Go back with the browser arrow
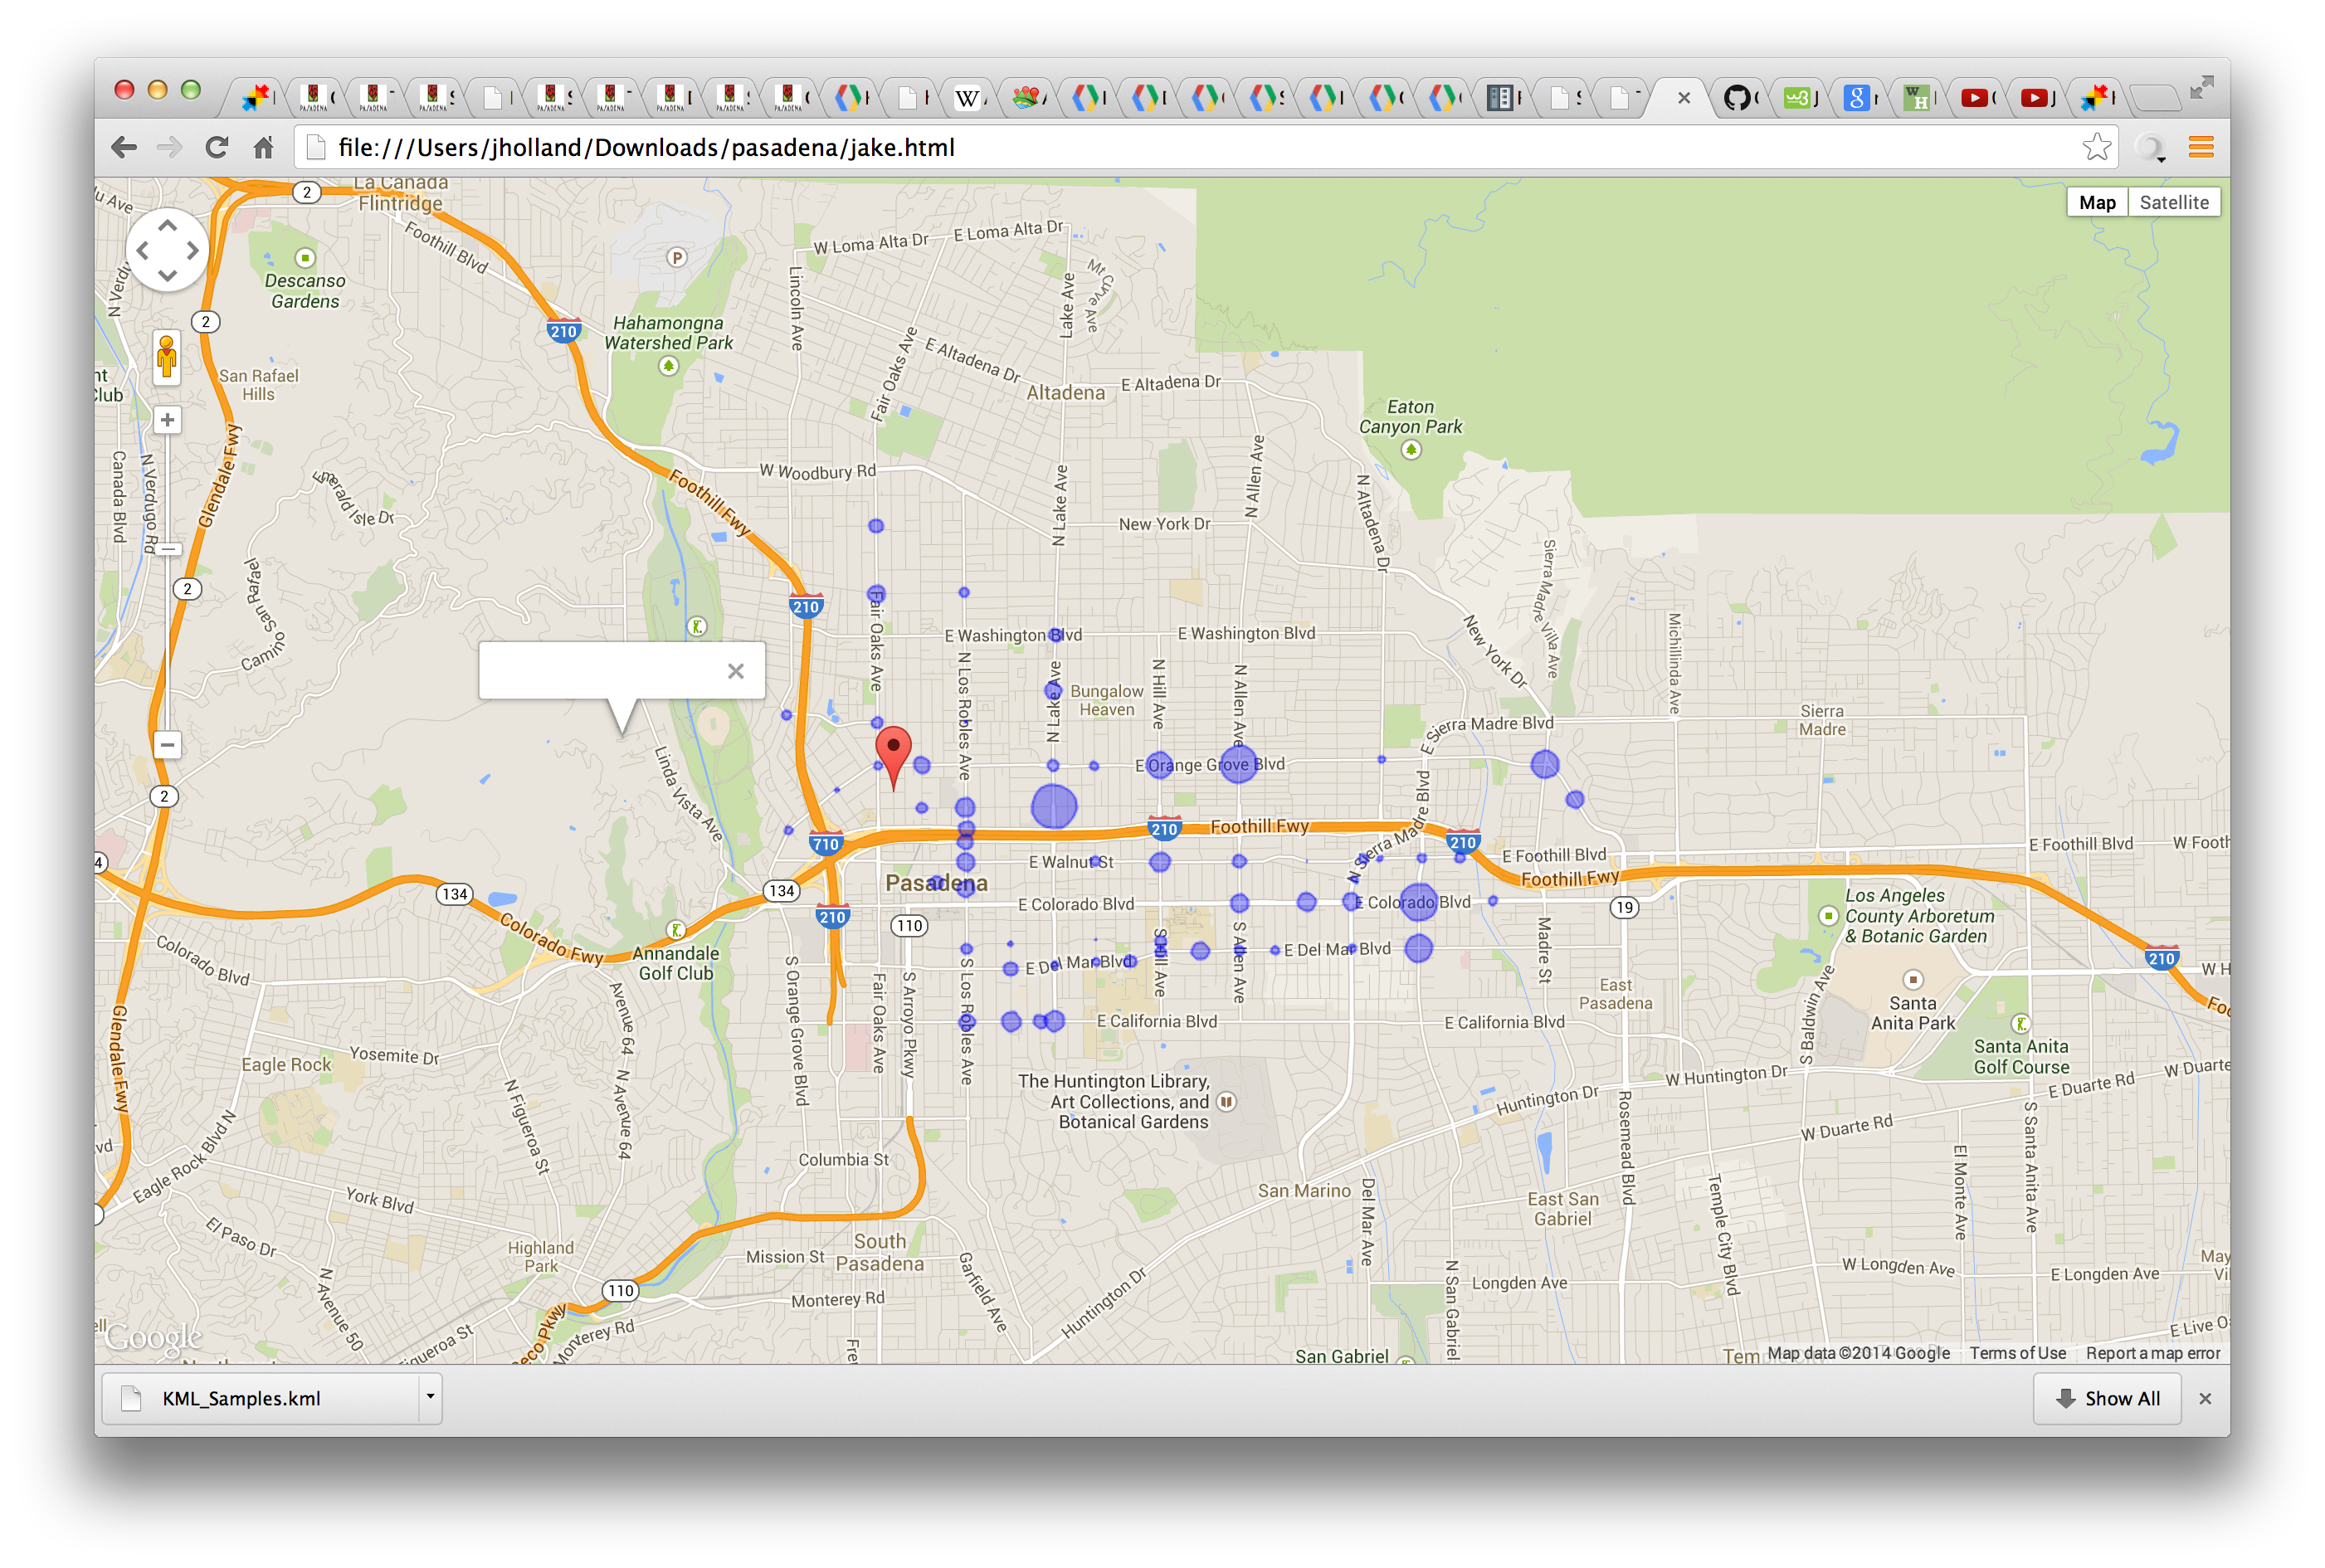 pos(124,148)
